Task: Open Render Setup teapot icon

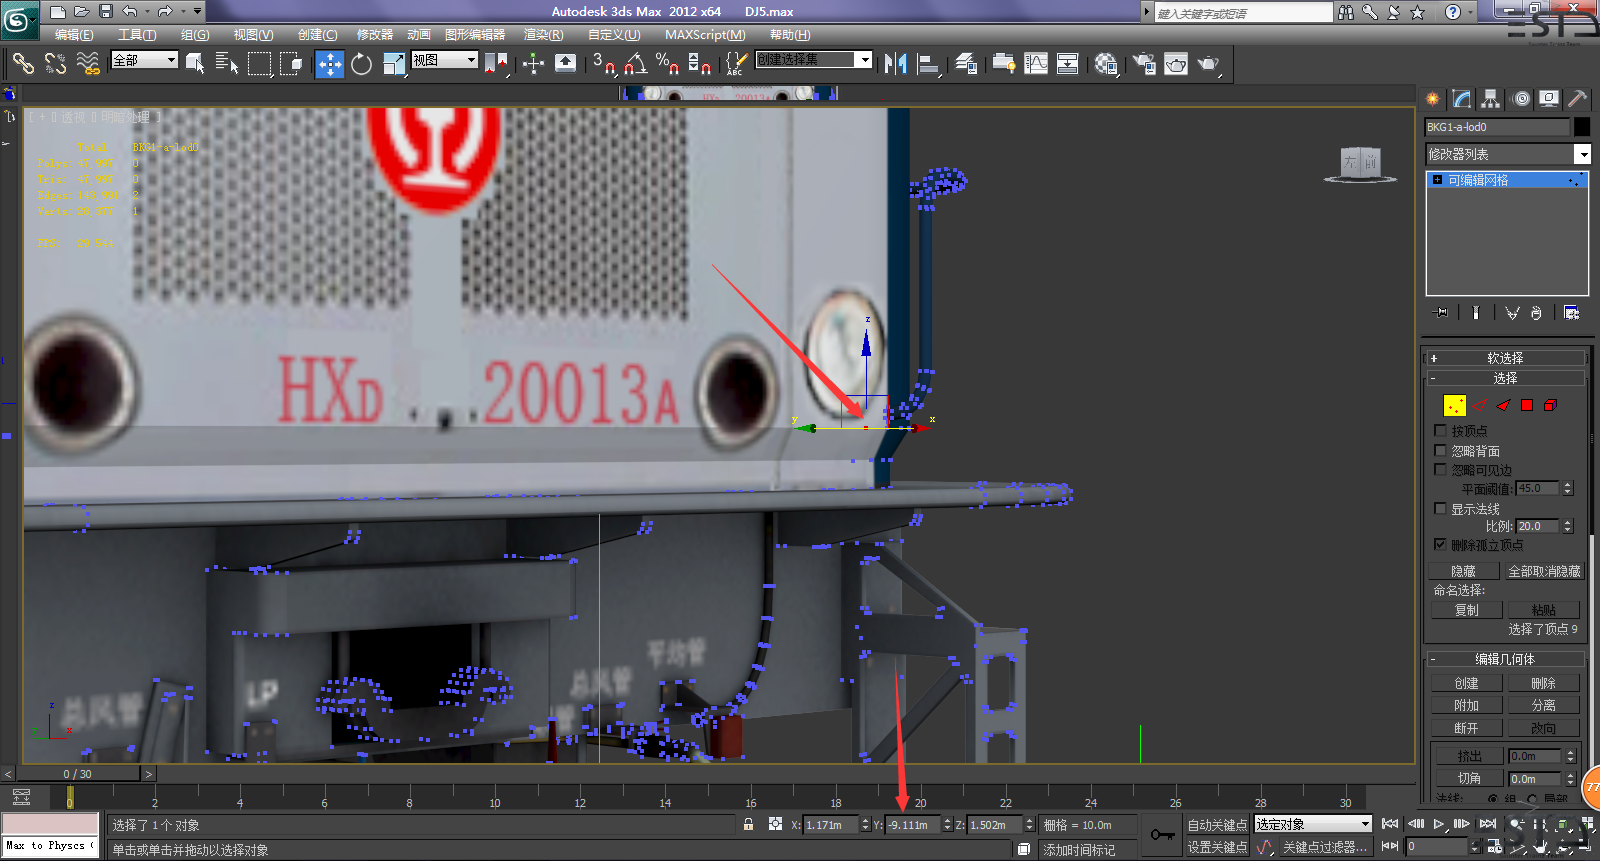Action: coord(1143,63)
